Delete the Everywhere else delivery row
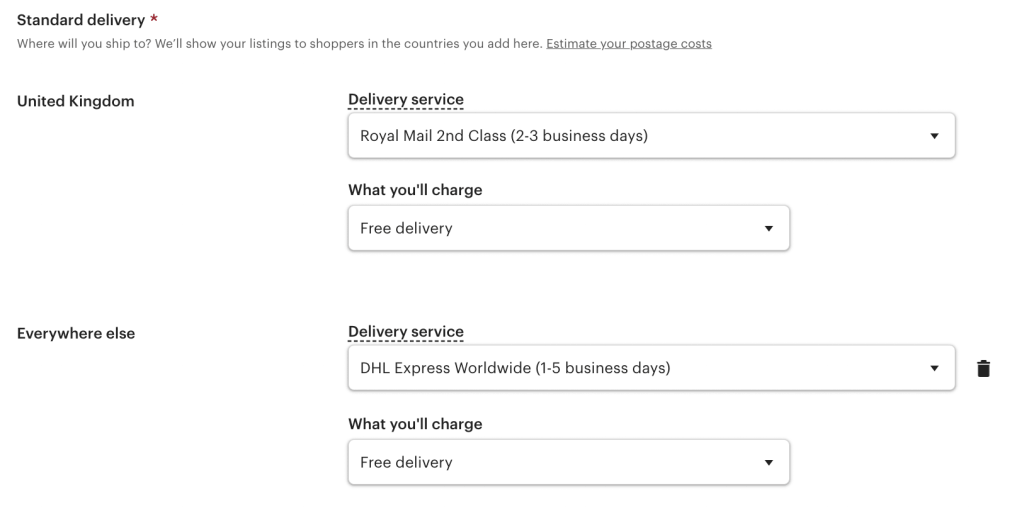The width and height of the screenshot is (1024, 511). tap(983, 368)
